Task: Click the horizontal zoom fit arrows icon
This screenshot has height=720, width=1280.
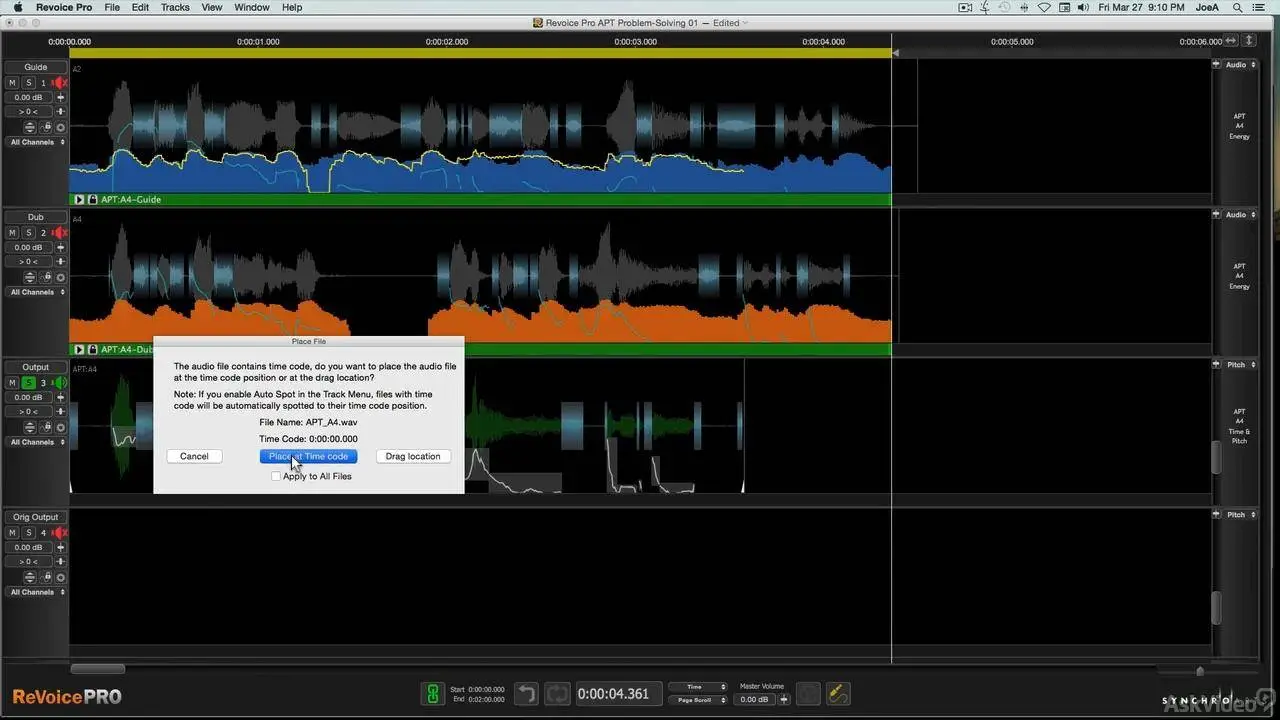Action: [1231, 41]
